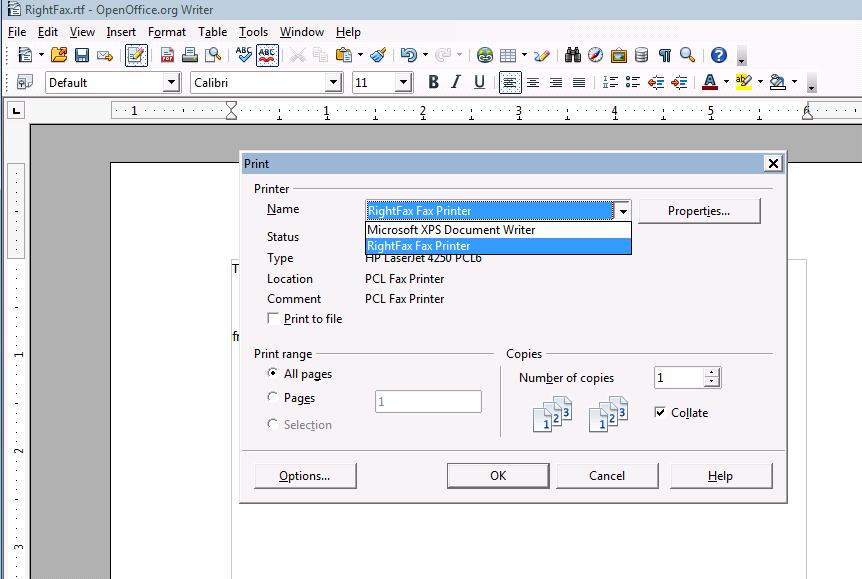Image resolution: width=862 pixels, height=579 pixels.
Task: Toggle Edit File mode icon
Action: point(136,55)
